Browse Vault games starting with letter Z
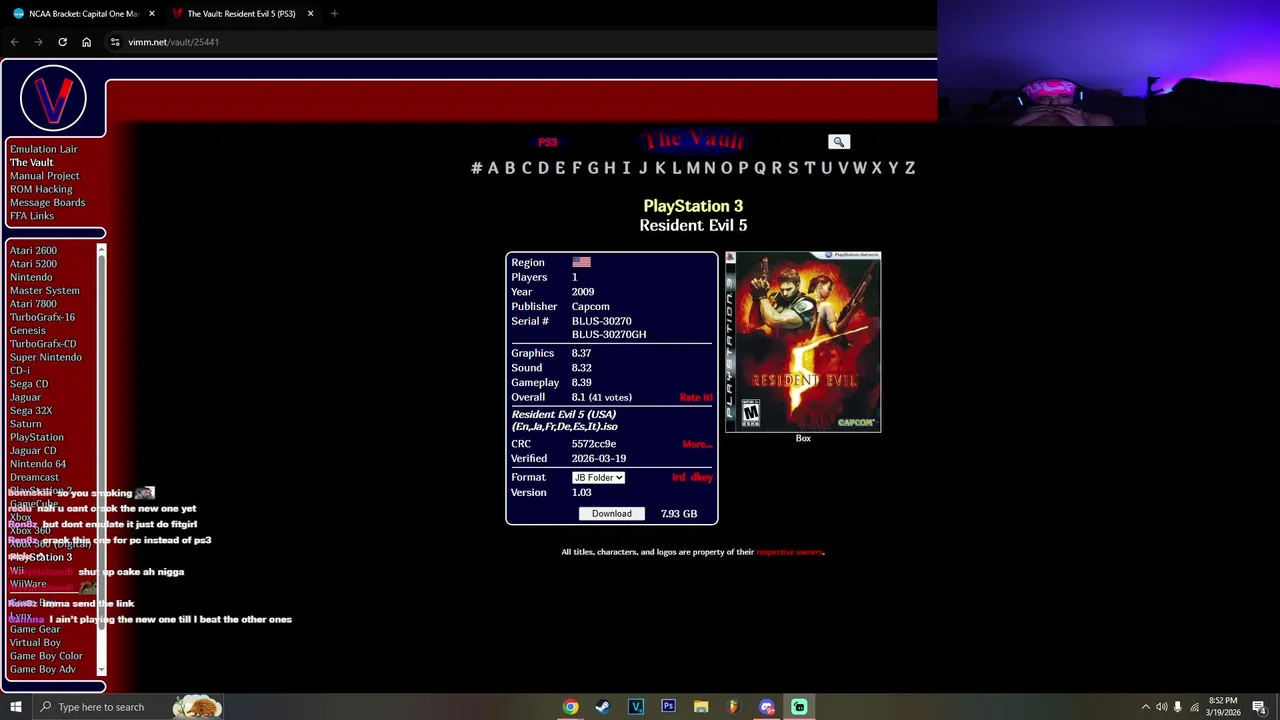 909,168
